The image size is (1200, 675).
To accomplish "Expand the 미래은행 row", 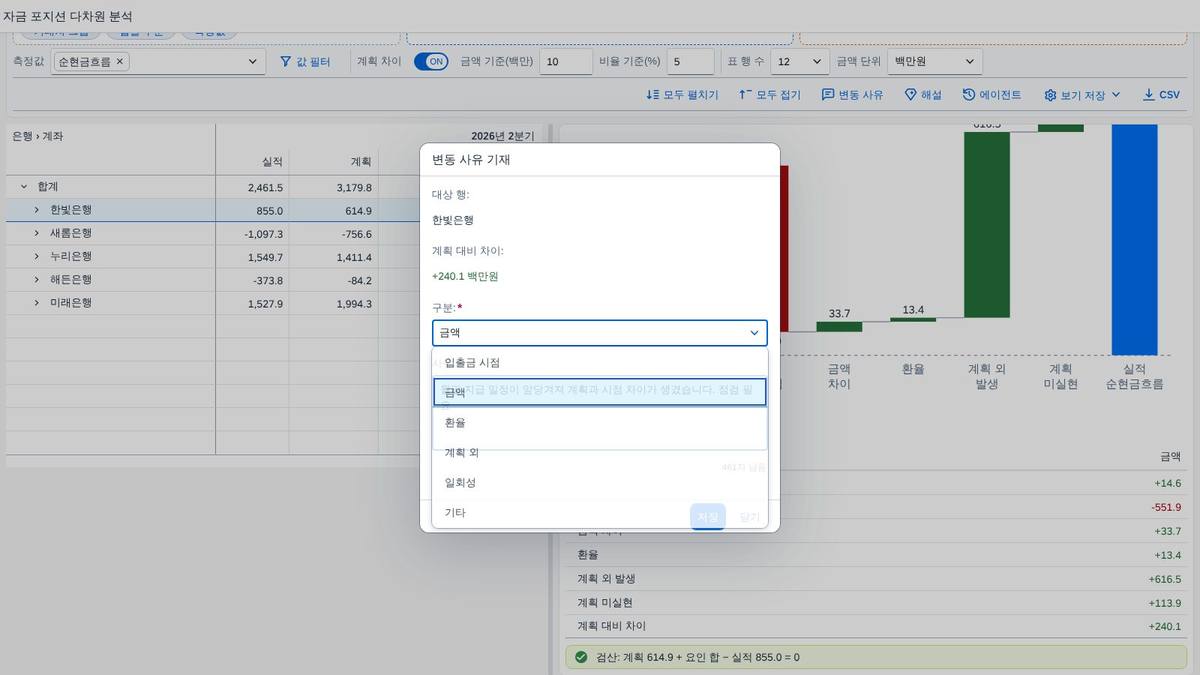I will [x=37, y=303].
